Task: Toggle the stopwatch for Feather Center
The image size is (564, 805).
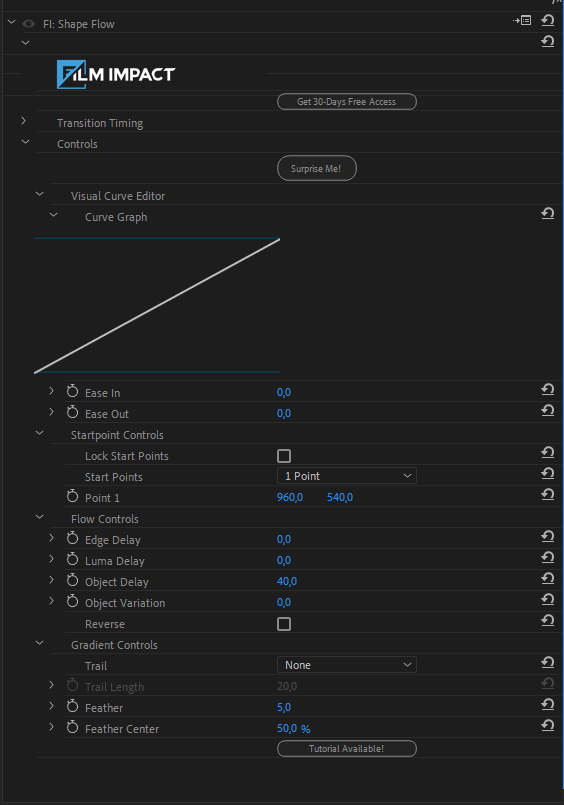Action: point(72,727)
